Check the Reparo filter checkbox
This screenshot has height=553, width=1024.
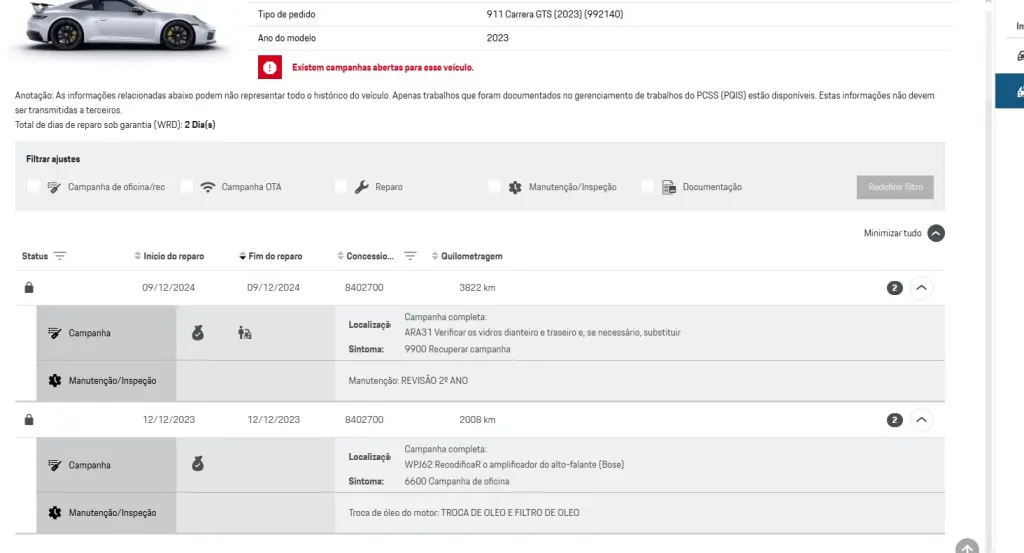click(341, 187)
